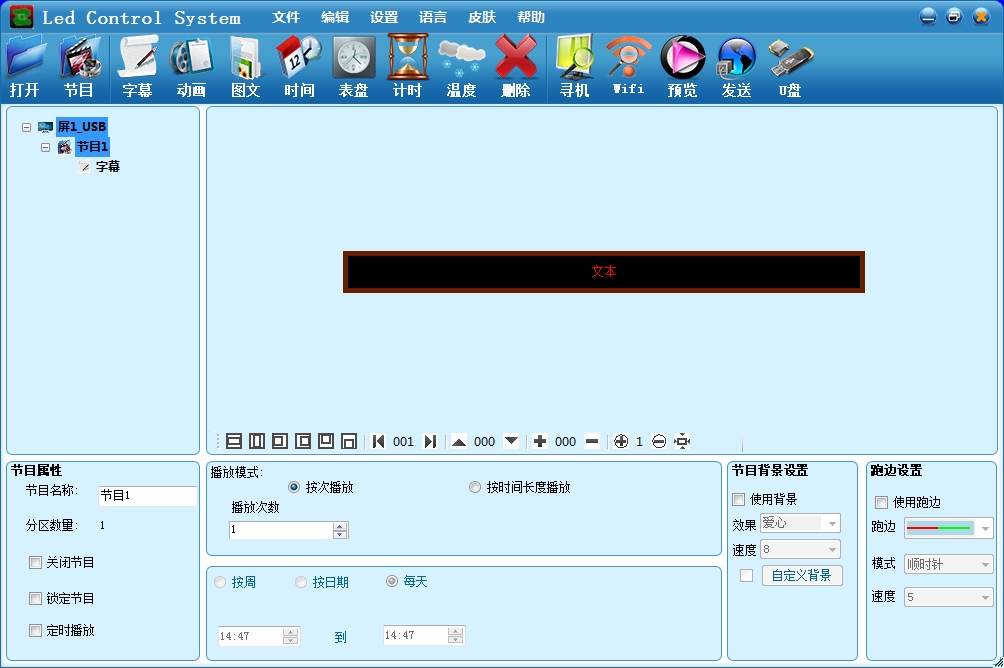Add a 计时 hourglass timer

click(407, 67)
